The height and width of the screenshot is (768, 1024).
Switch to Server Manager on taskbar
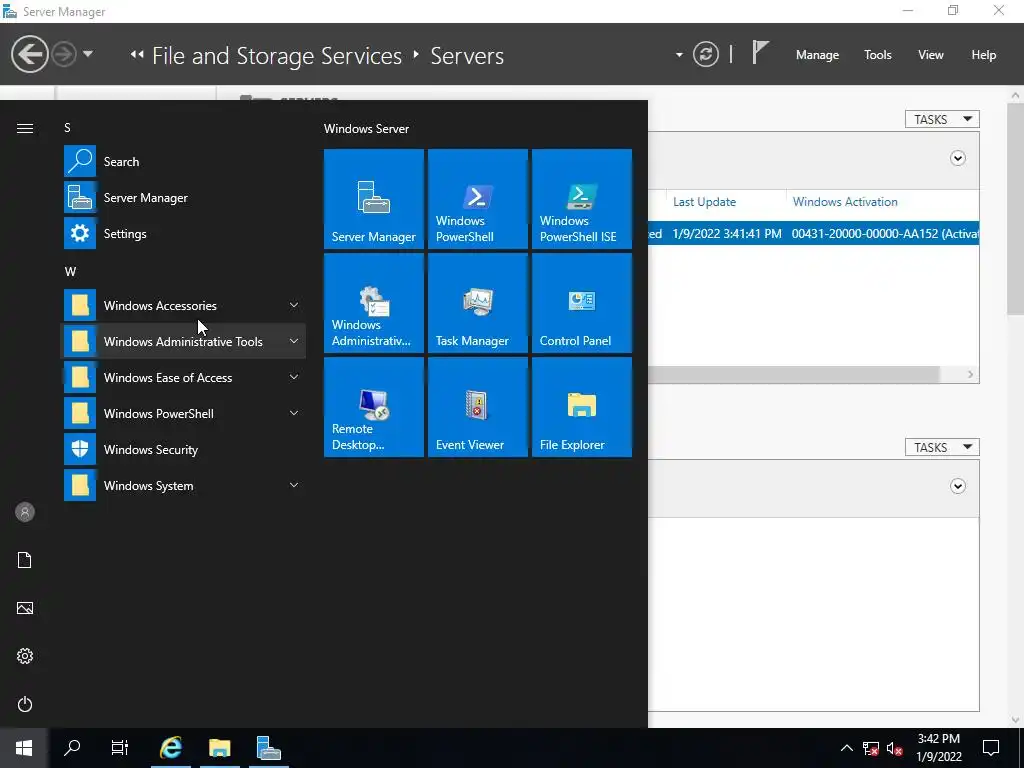pos(268,748)
